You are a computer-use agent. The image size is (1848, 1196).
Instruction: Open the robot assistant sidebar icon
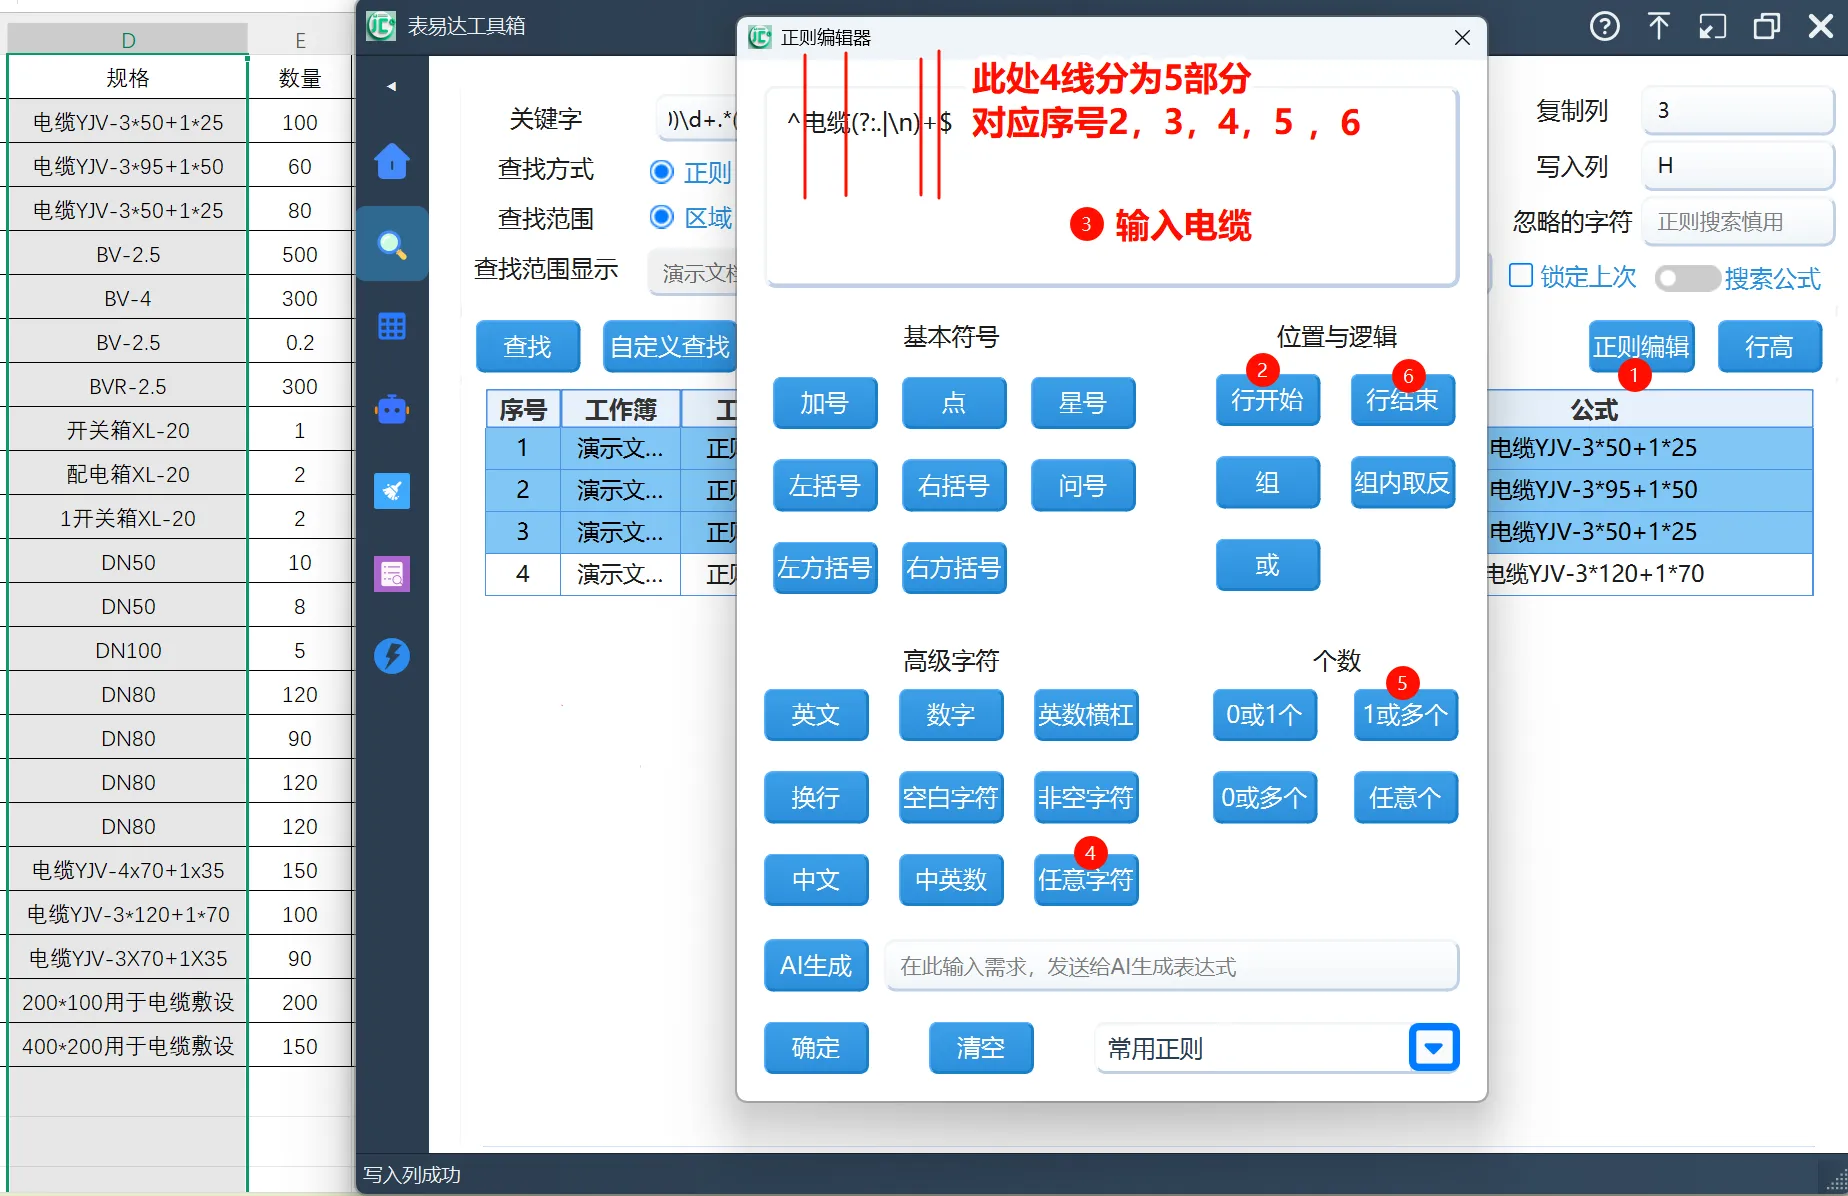click(x=392, y=409)
